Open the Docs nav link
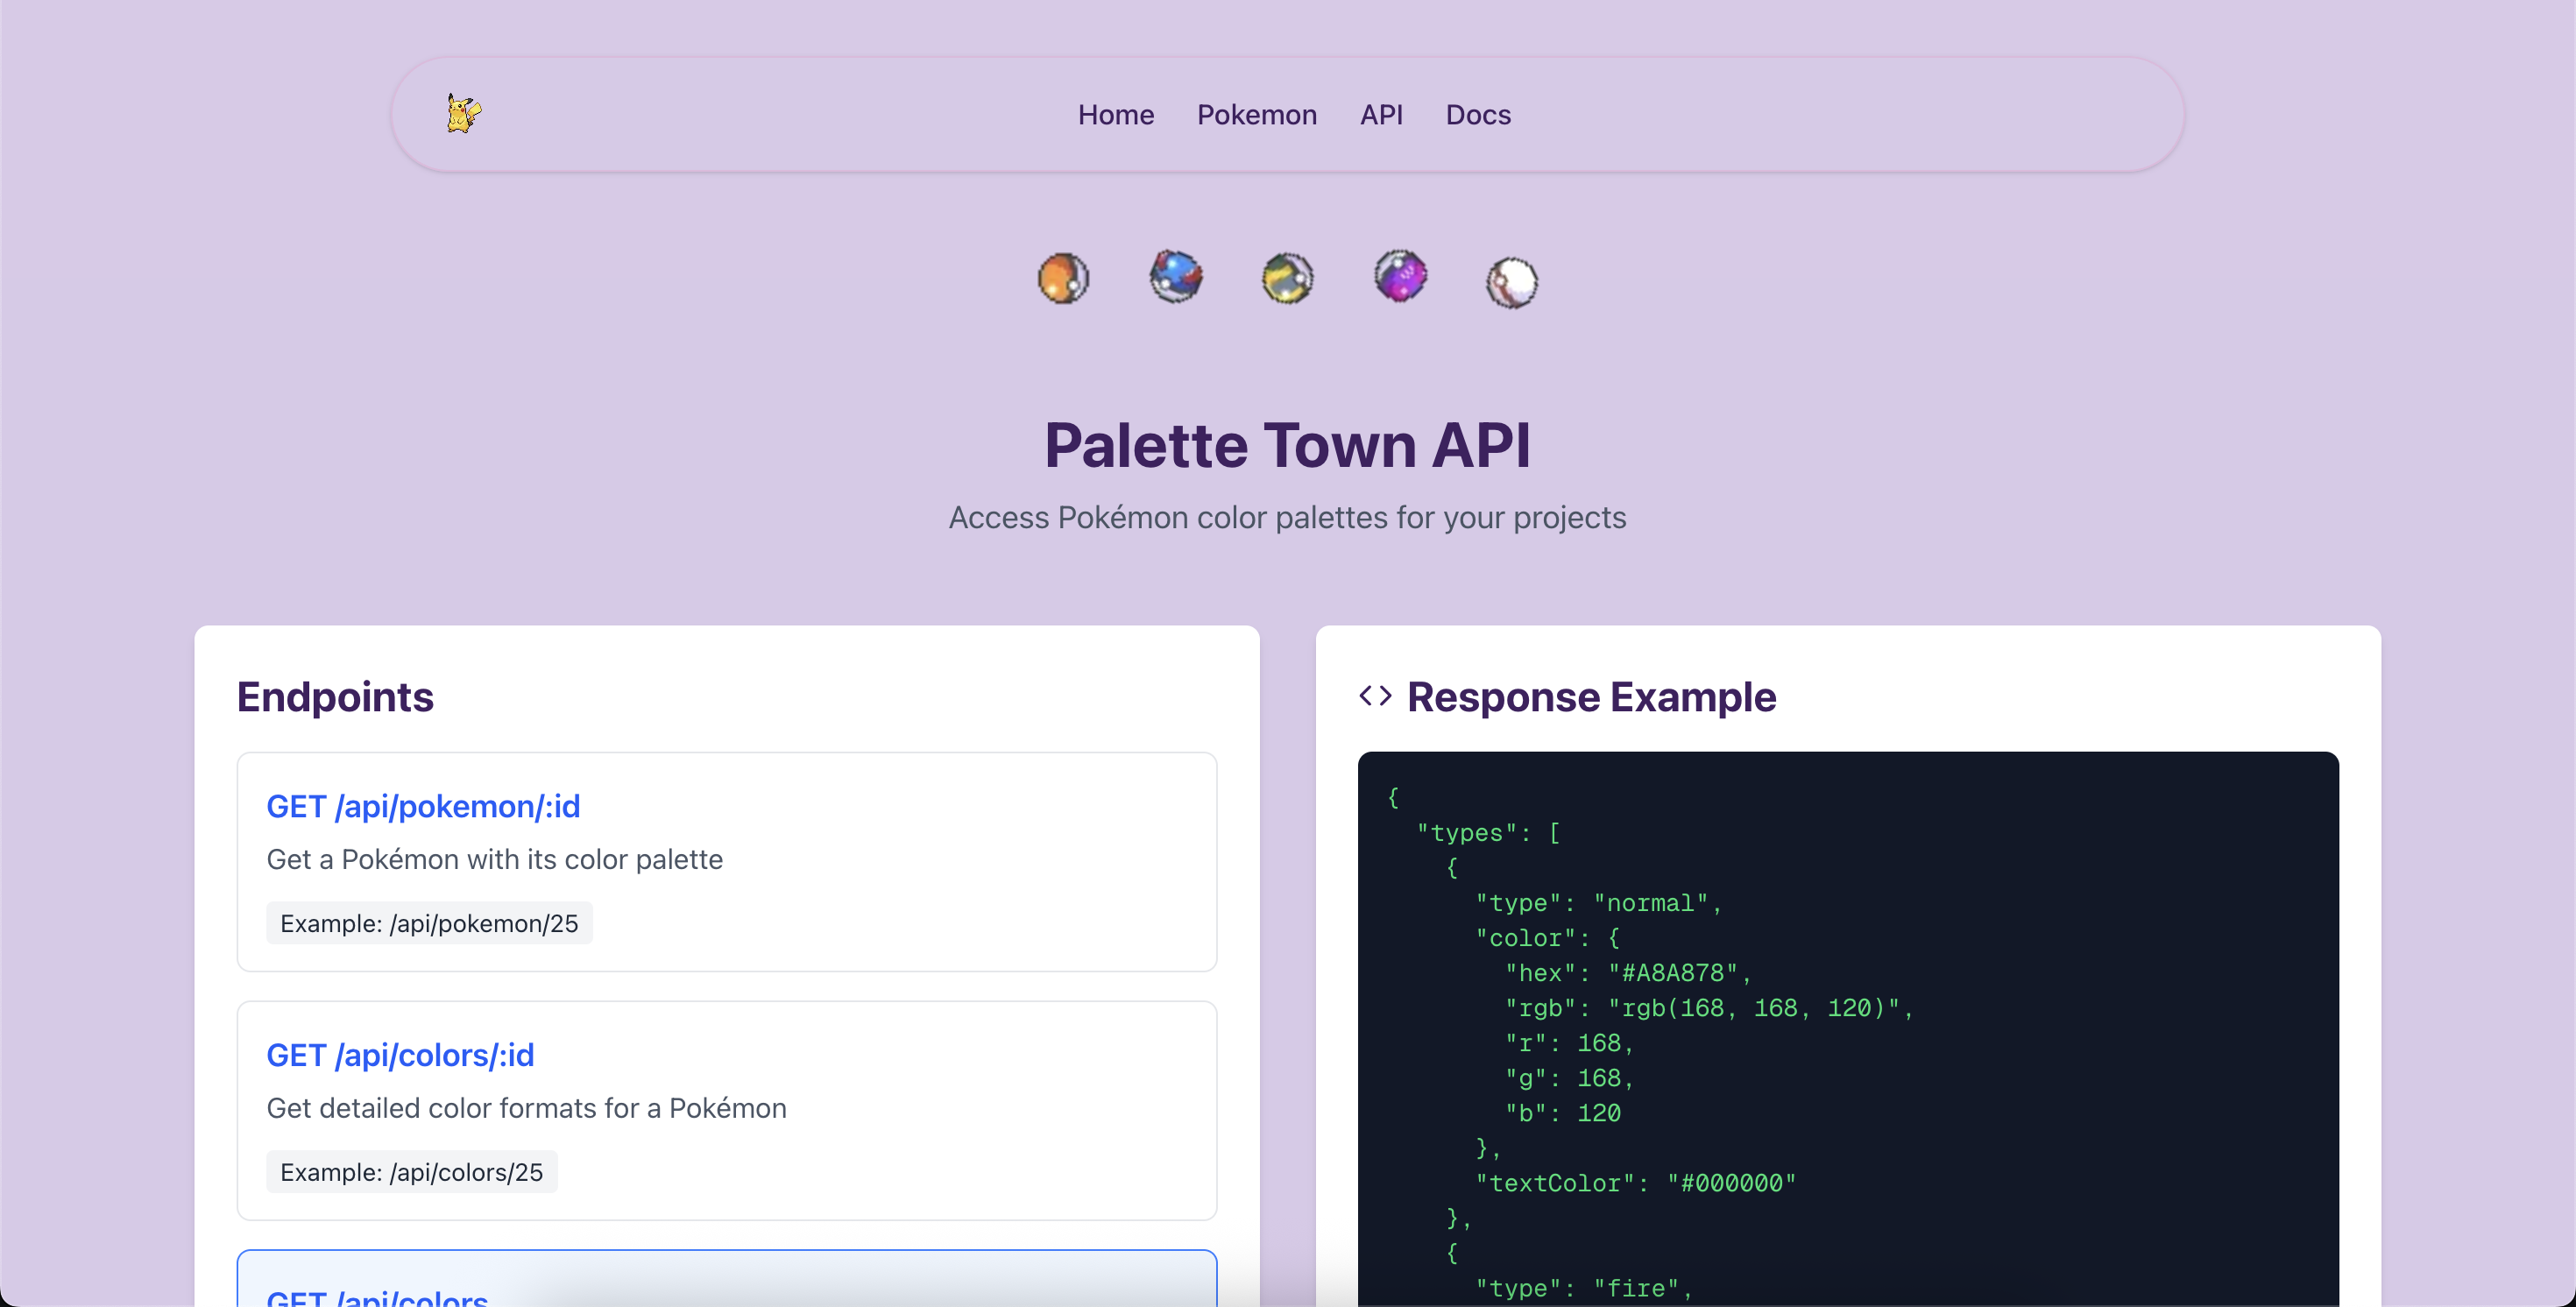Screen dimensions: 2576x1307 pos(1478,115)
